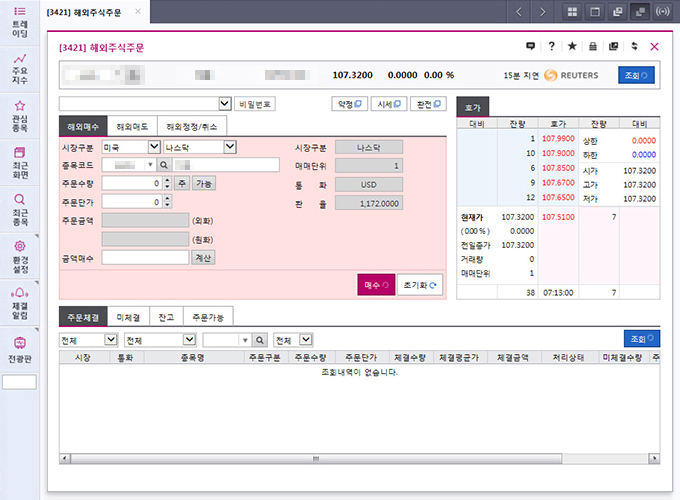Switch to the 미체결 tab
The height and width of the screenshot is (500, 680).
click(x=127, y=317)
